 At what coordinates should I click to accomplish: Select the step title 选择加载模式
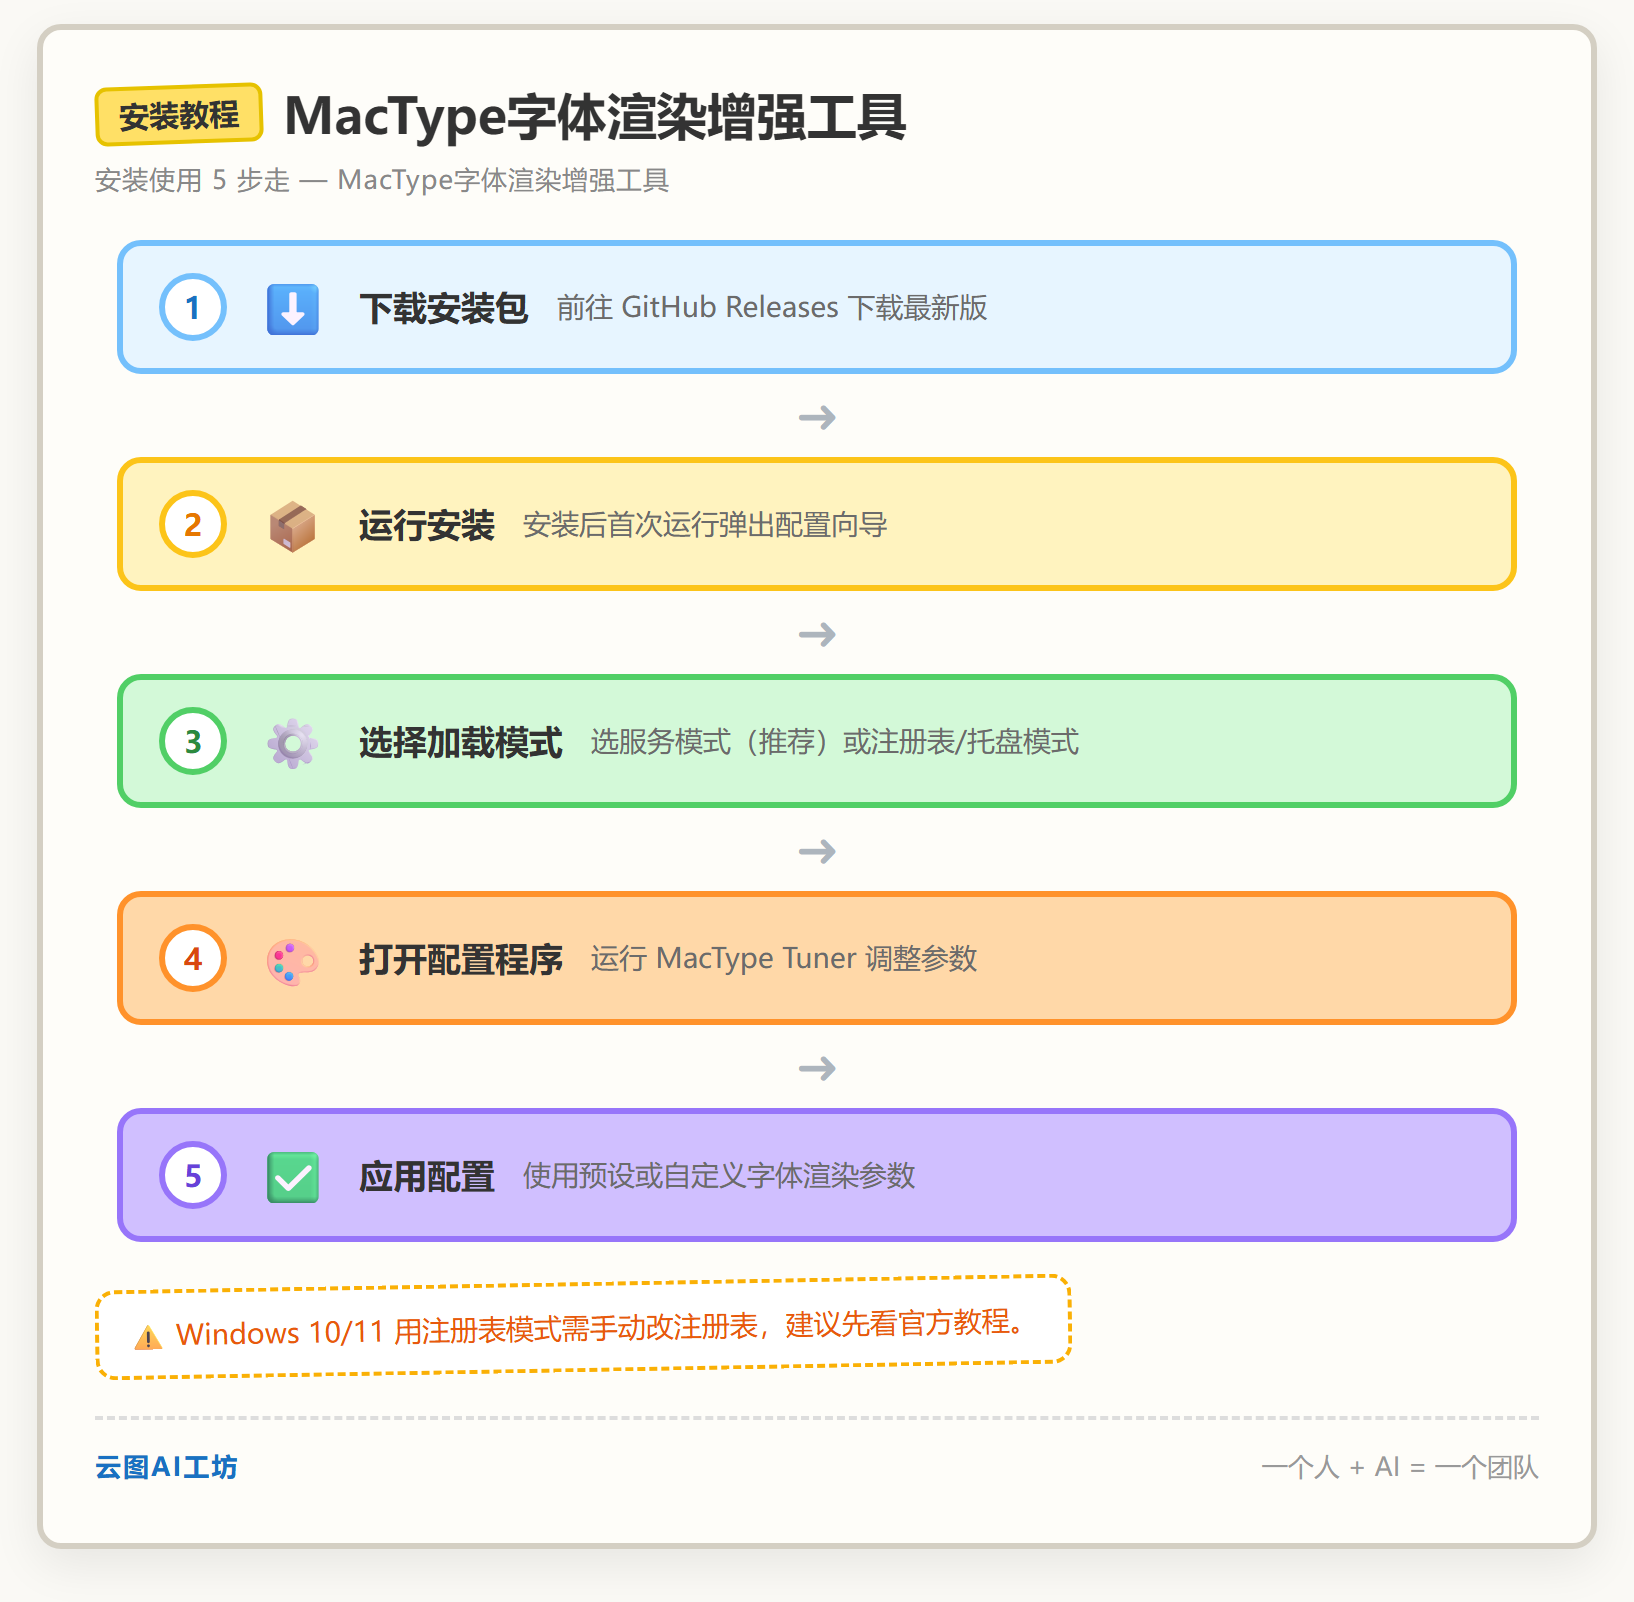pos(461,742)
